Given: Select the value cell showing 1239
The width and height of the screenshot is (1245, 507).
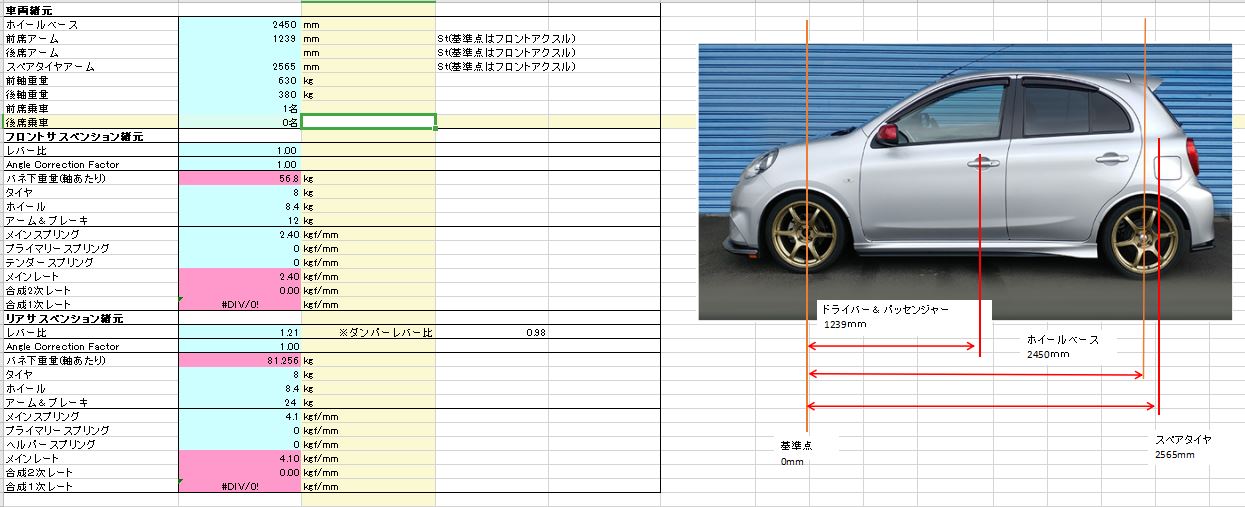Looking at the screenshot, I should click(240, 38).
